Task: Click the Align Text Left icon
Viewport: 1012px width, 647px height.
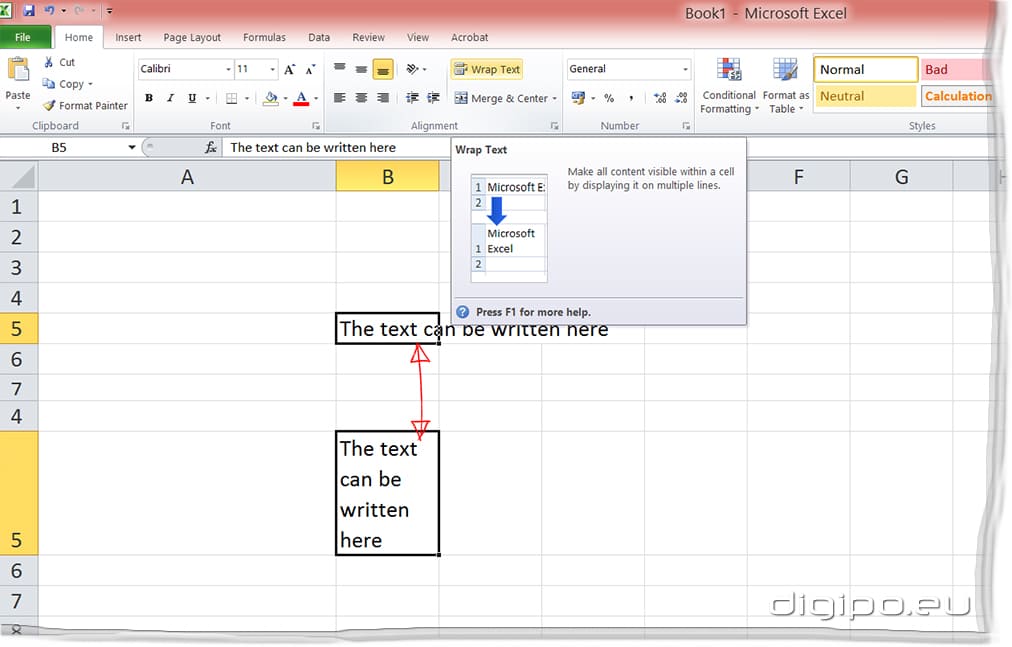Action: pos(339,98)
